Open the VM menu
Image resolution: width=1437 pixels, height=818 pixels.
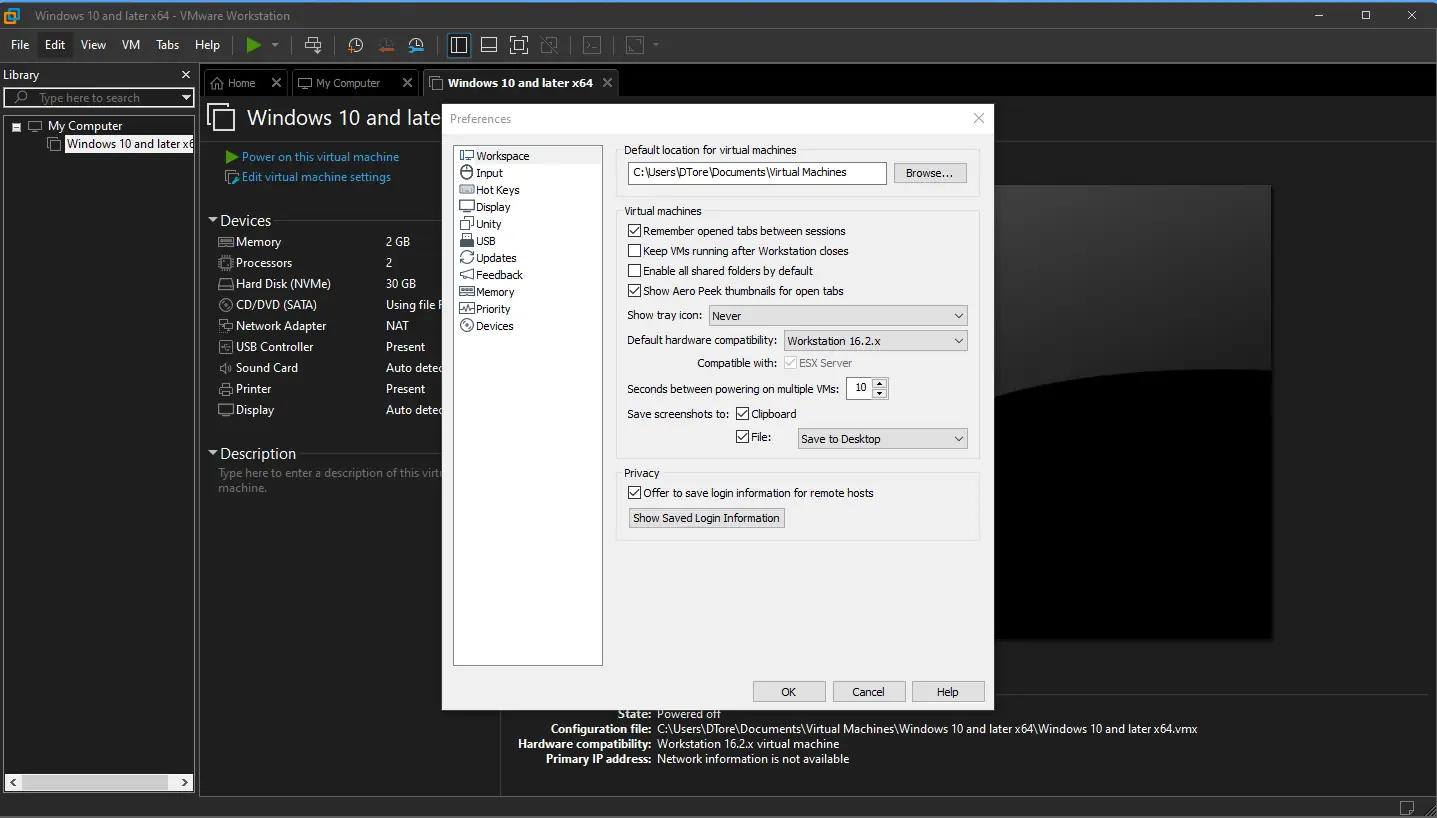click(x=131, y=45)
